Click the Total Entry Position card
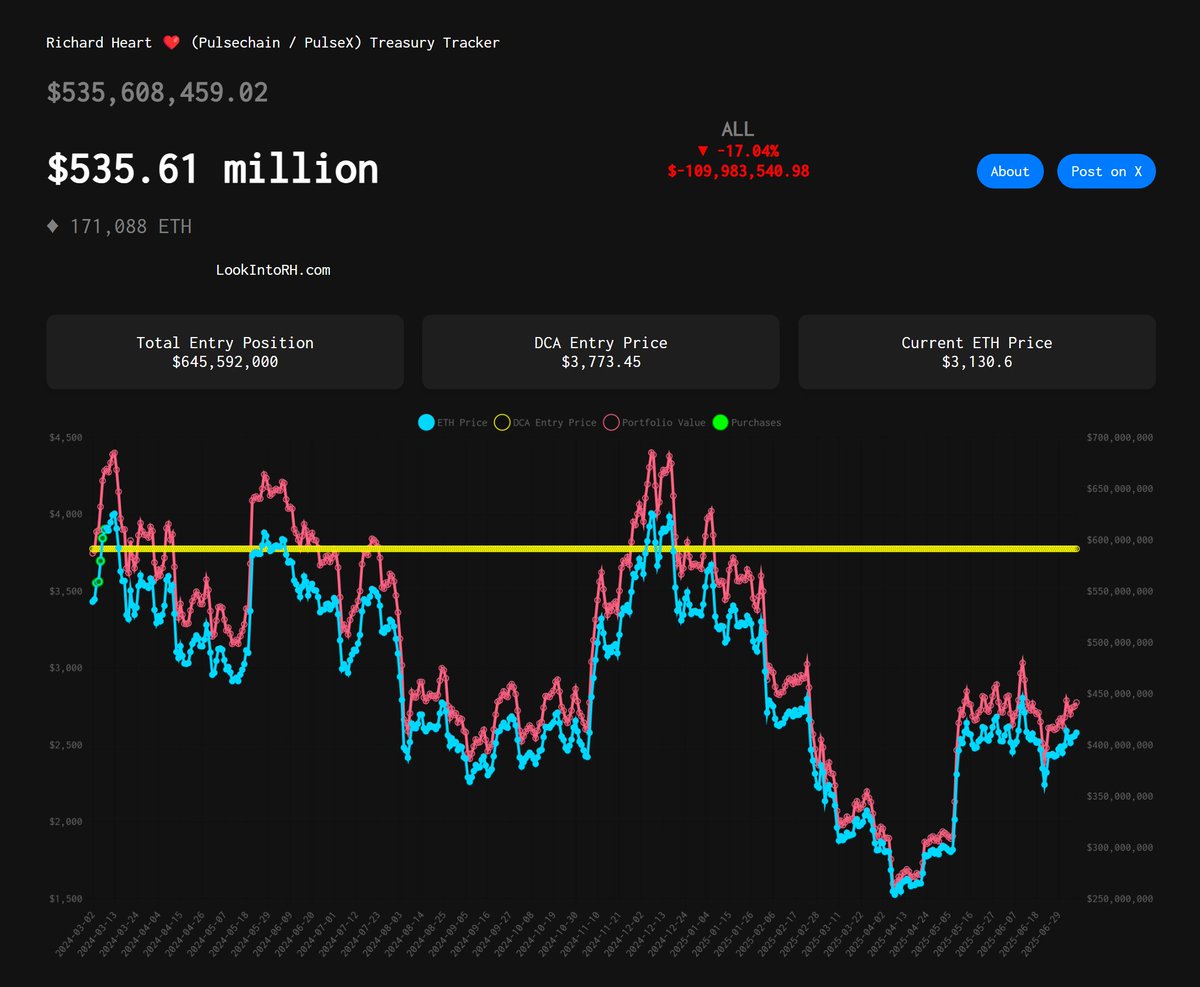The width and height of the screenshot is (1200, 987). point(225,352)
